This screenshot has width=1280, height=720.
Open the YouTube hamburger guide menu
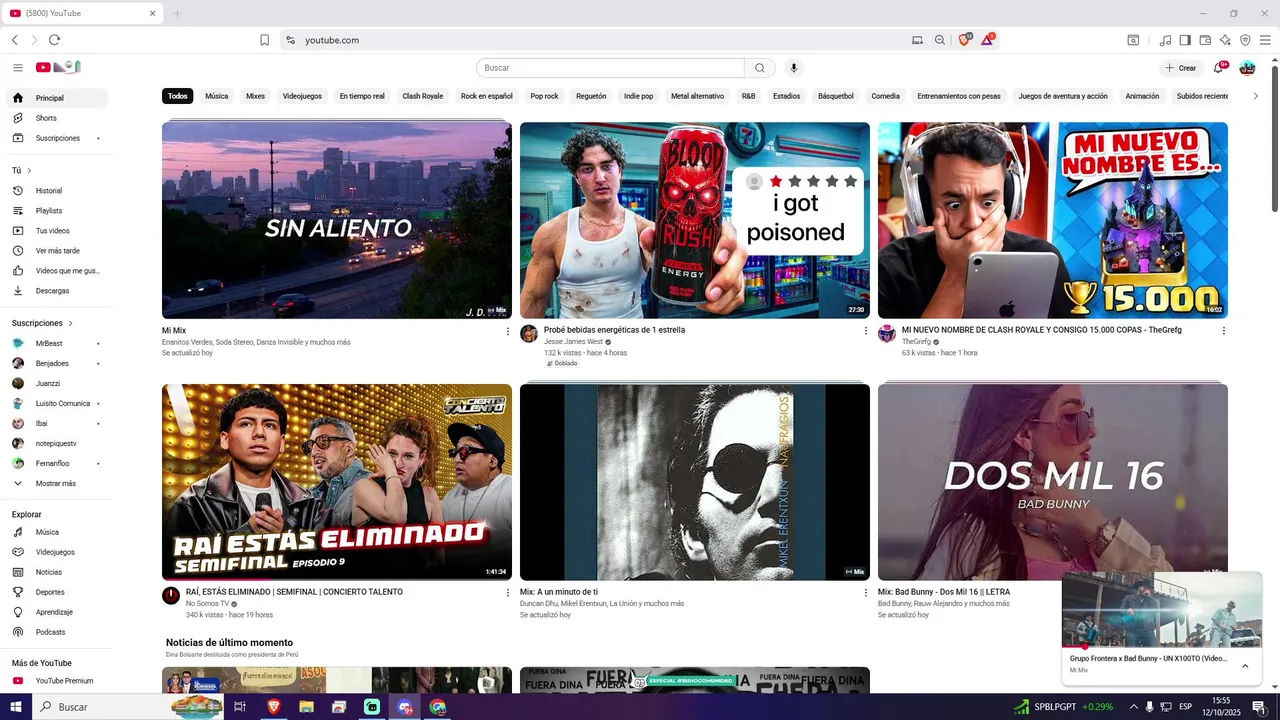point(18,68)
